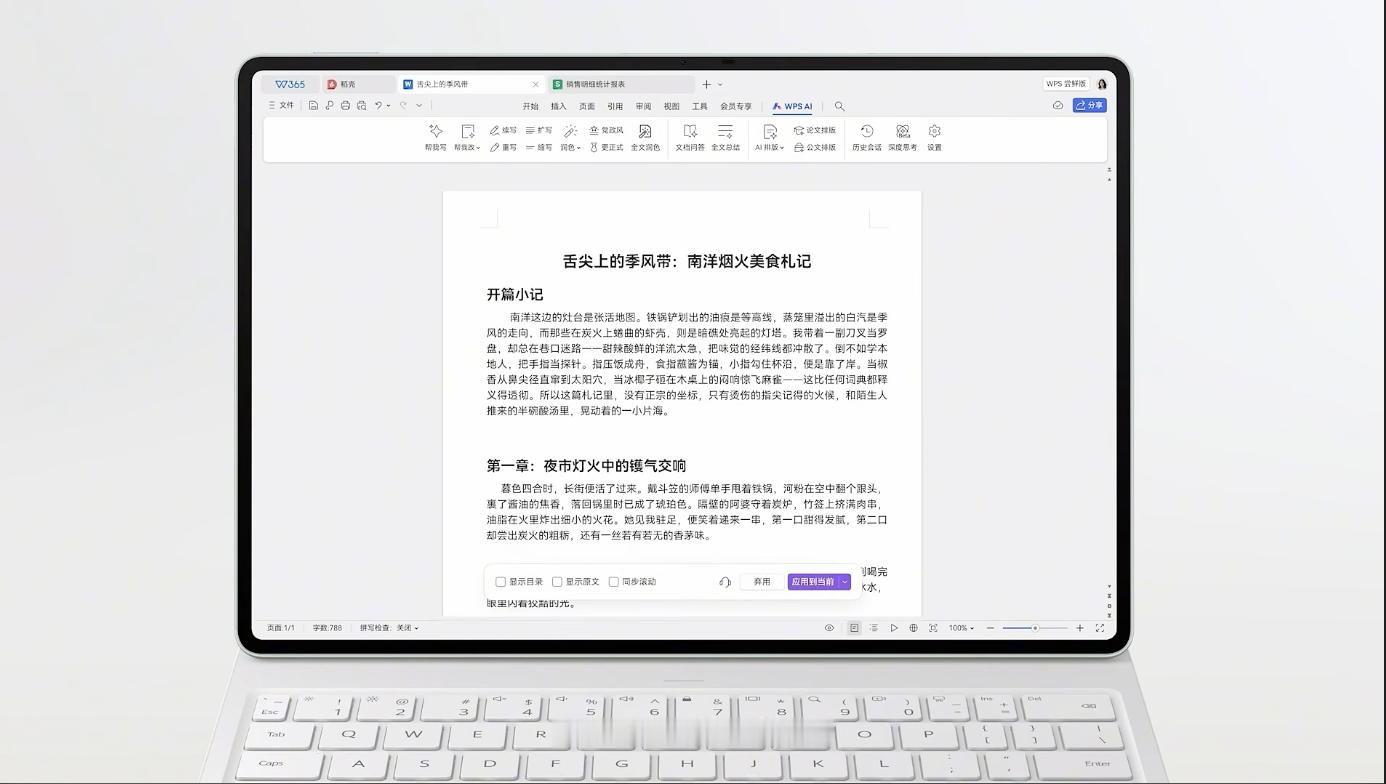
Task: Click the 应用到当前 apply button
Action: [813, 582]
